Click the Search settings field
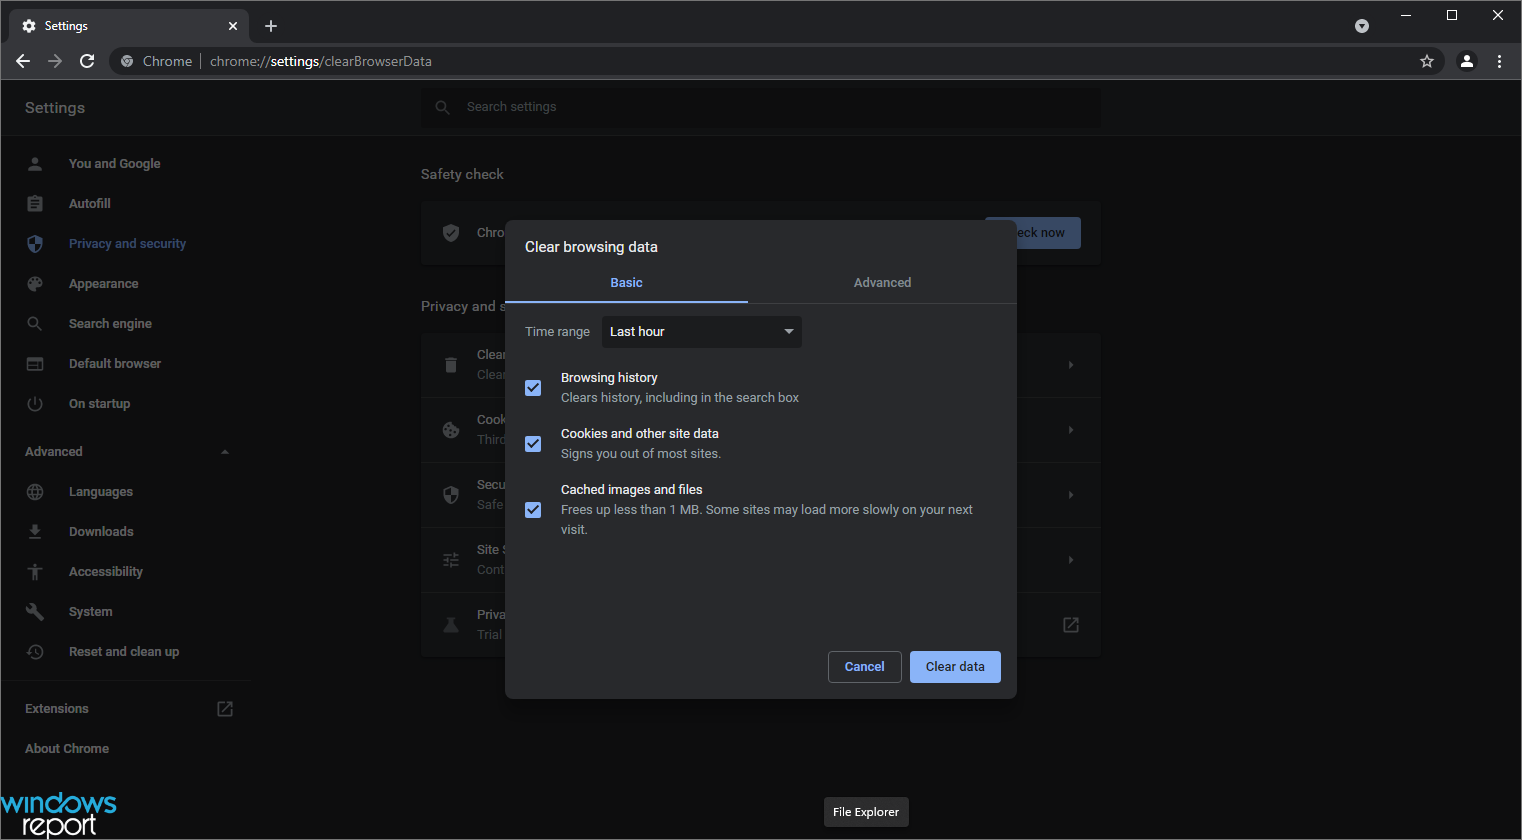 pyautogui.click(x=761, y=107)
